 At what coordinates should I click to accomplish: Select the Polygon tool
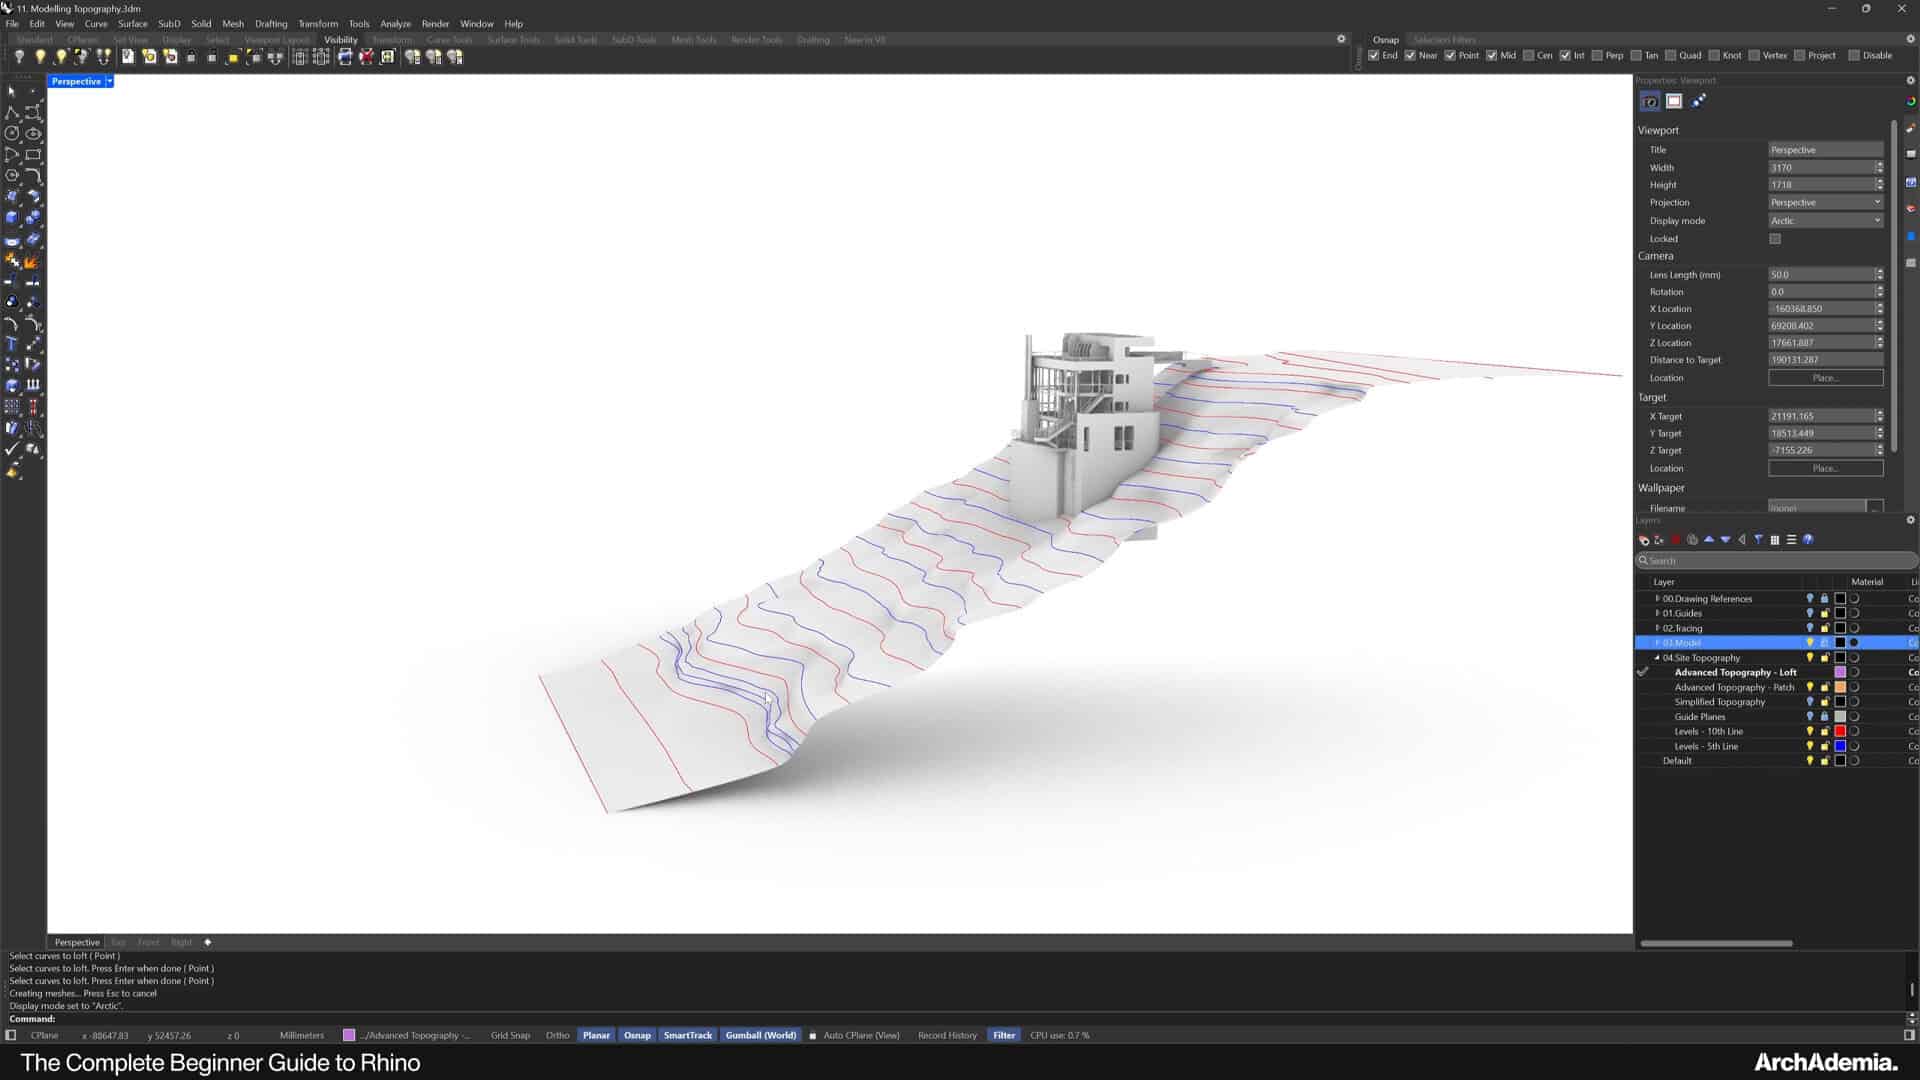pos(12,175)
